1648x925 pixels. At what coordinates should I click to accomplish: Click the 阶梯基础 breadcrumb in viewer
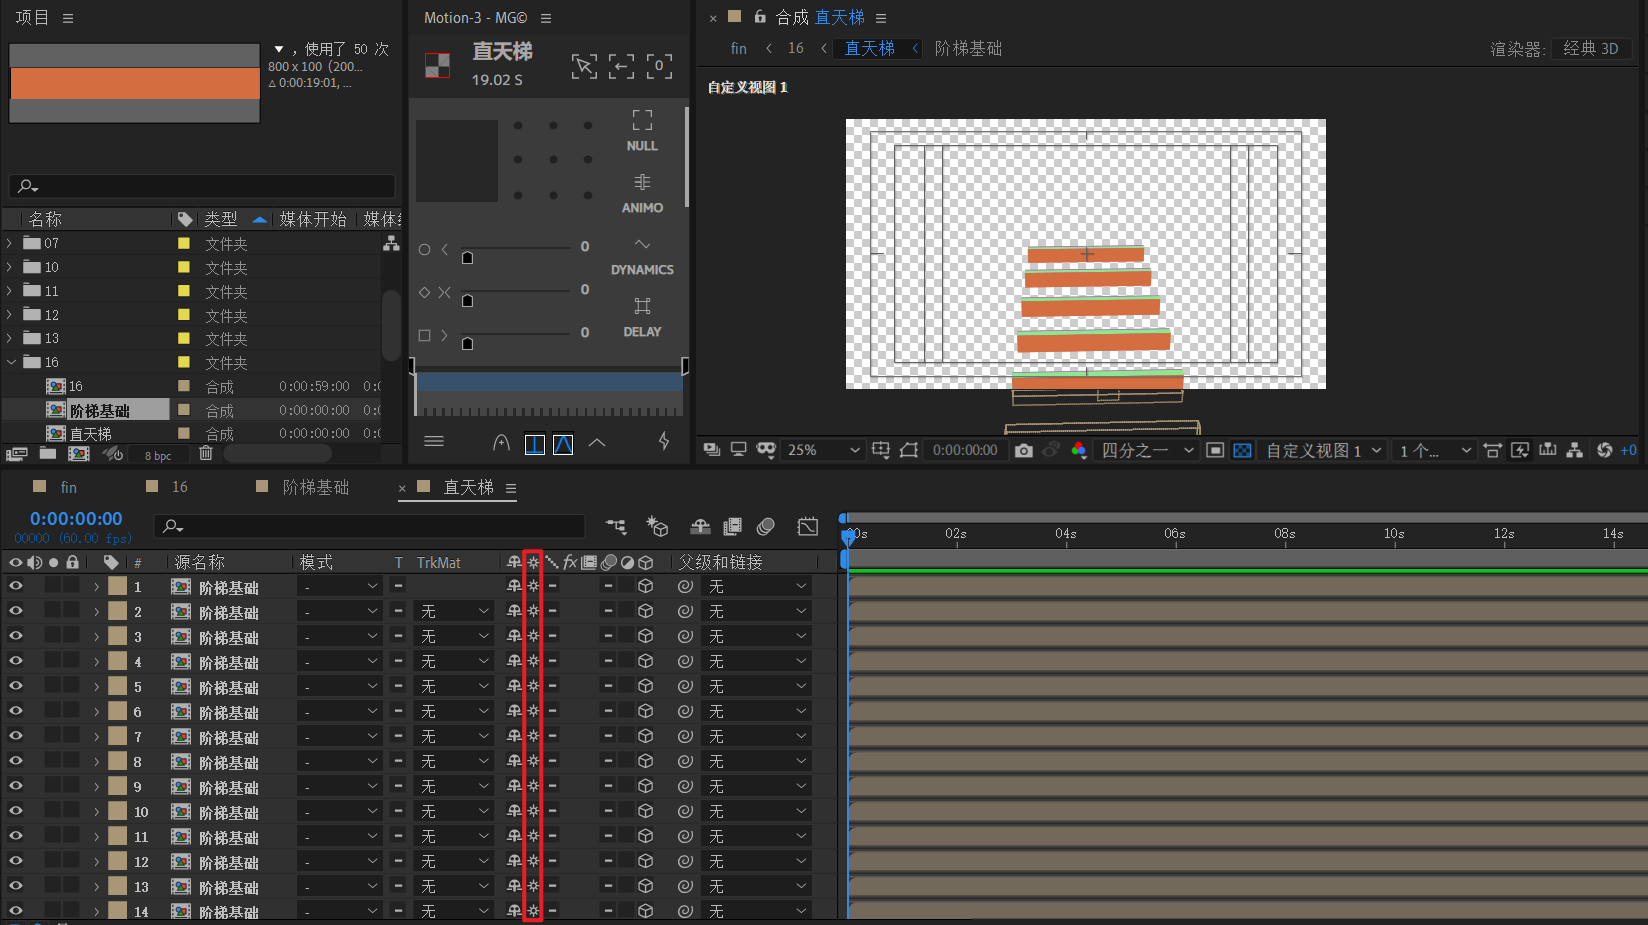pos(968,48)
